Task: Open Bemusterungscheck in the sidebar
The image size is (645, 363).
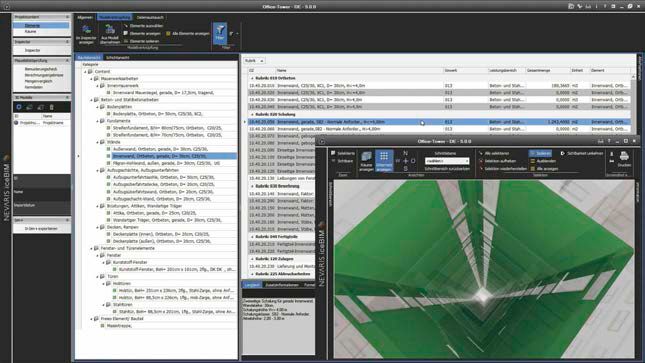Action: (x=41, y=69)
